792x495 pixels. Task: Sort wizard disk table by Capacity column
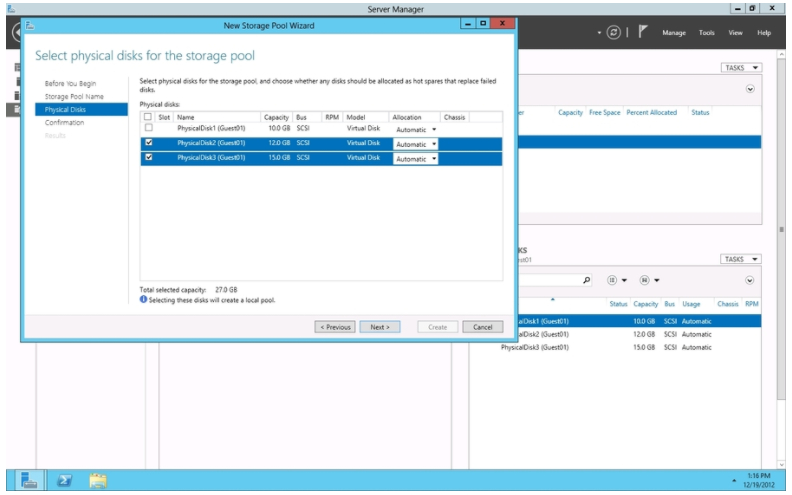coord(277,117)
